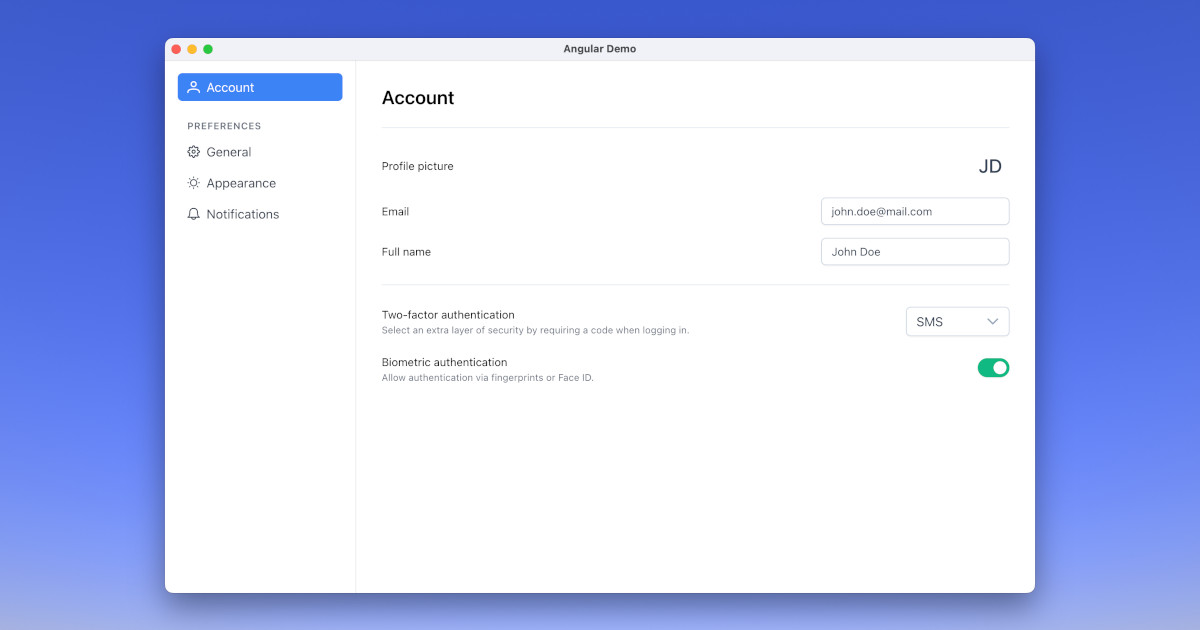
Task: Click the sun icon next to Appearance
Action: (193, 183)
